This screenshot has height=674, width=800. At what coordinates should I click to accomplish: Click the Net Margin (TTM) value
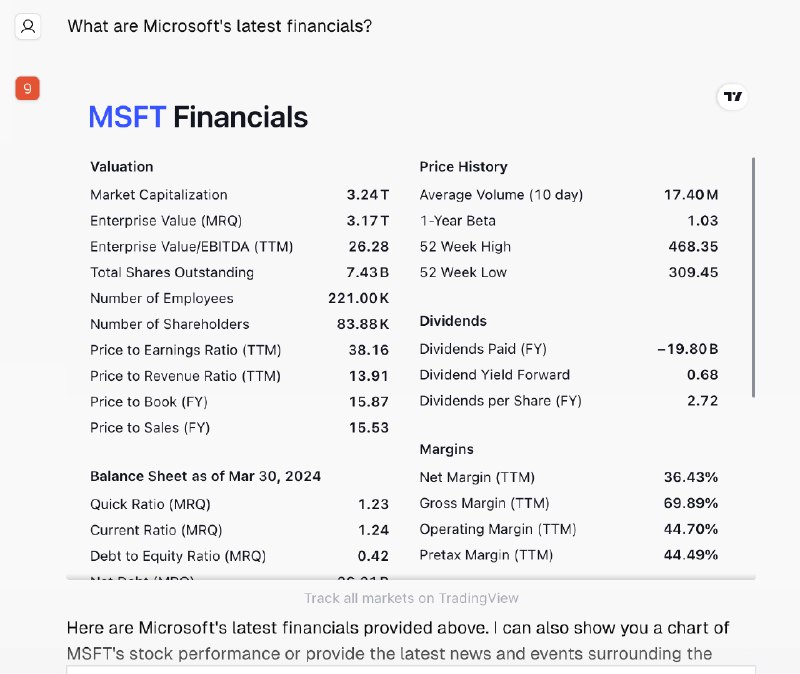click(691, 477)
